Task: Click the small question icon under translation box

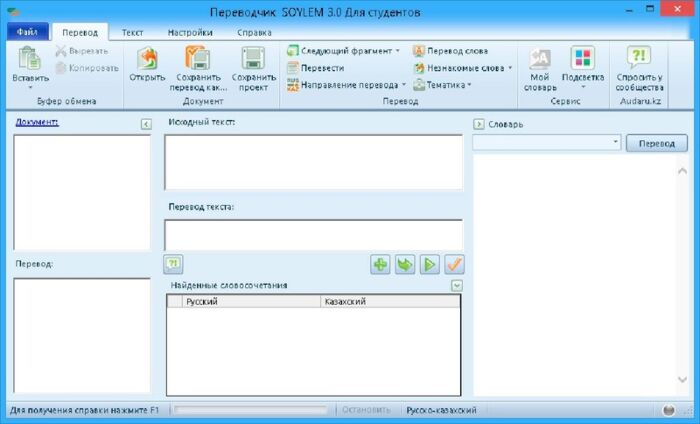Action: coord(174,264)
